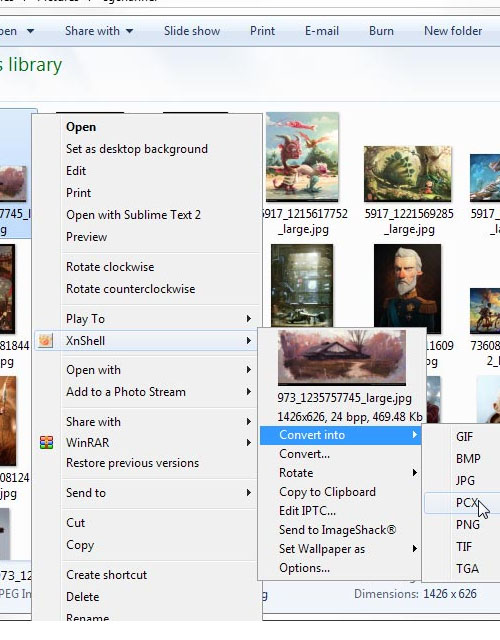Select the red dragon cartoon thumbnail

pyautogui.click(x=302, y=157)
